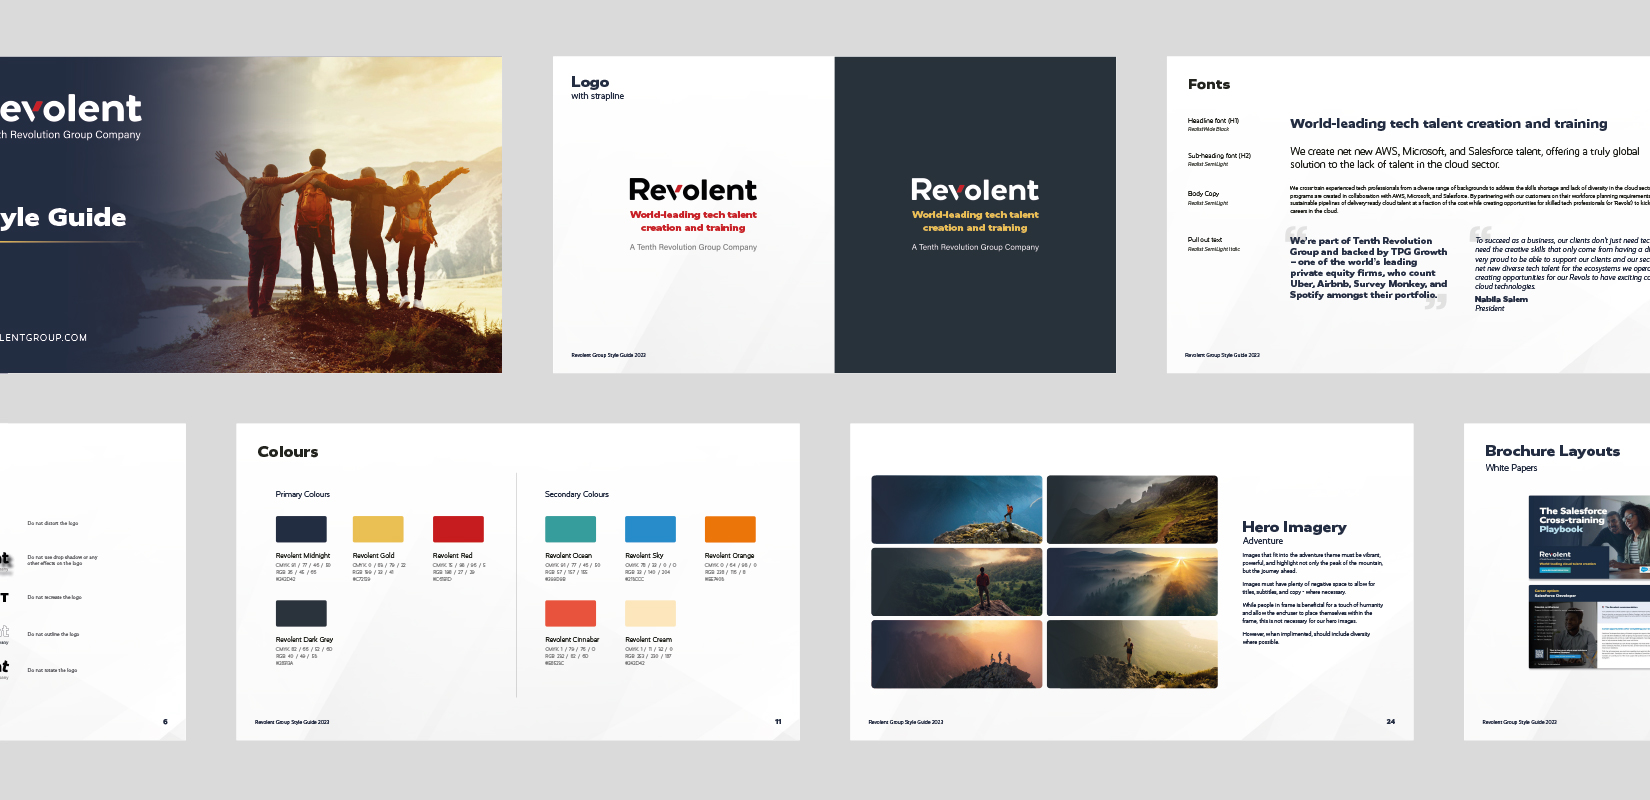This screenshot has height=800, width=1650.
Task: Click page number 6 on logo misuse page
Action: [x=165, y=721]
